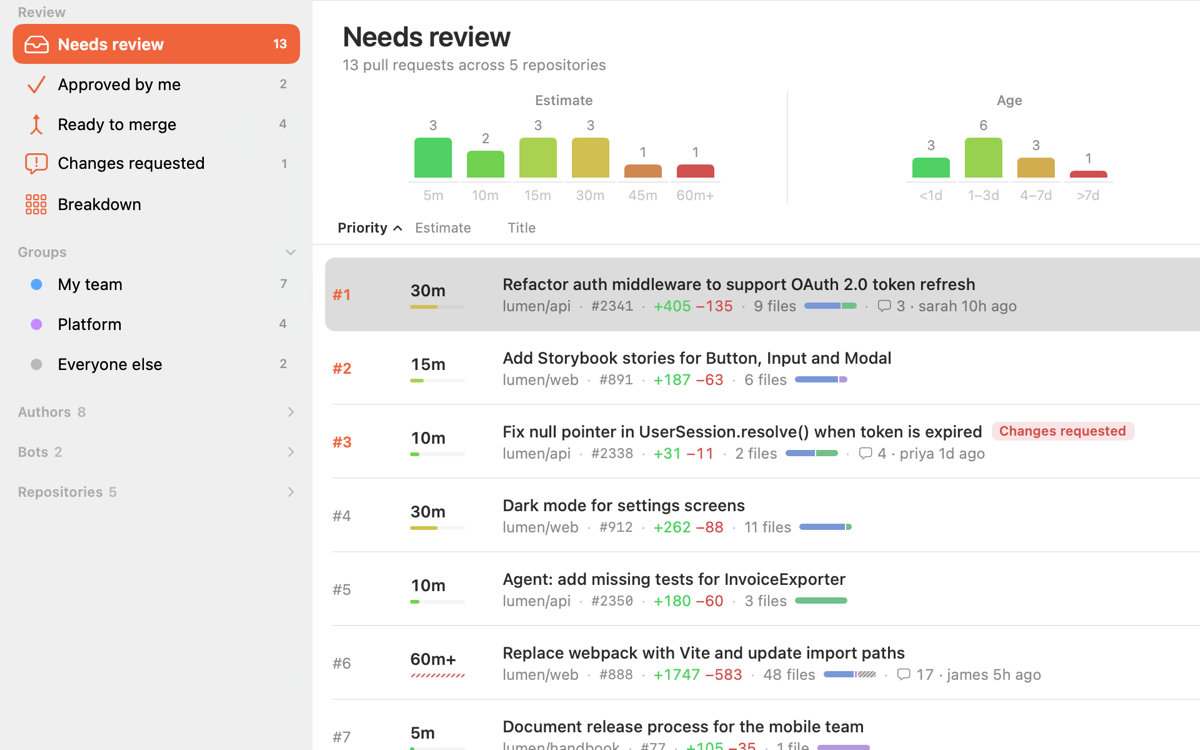Click the 15m estimate bar in chart
The height and width of the screenshot is (750, 1200).
click(538, 157)
